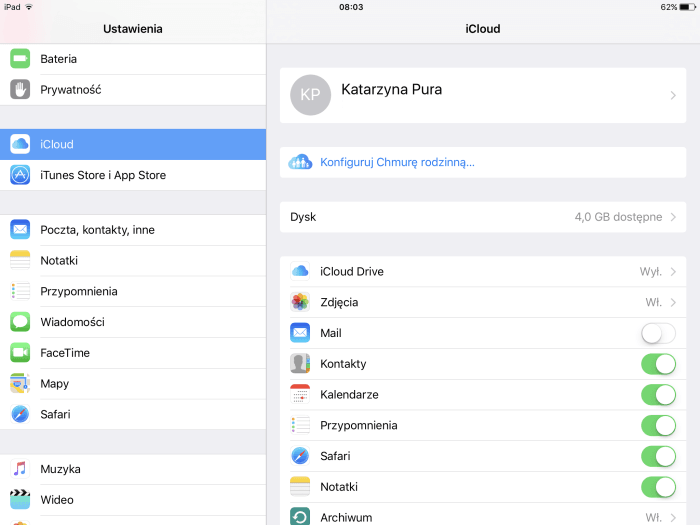Tap the Poczta envelope icon in sidebar
This screenshot has height=525, width=700.
pos(20,229)
